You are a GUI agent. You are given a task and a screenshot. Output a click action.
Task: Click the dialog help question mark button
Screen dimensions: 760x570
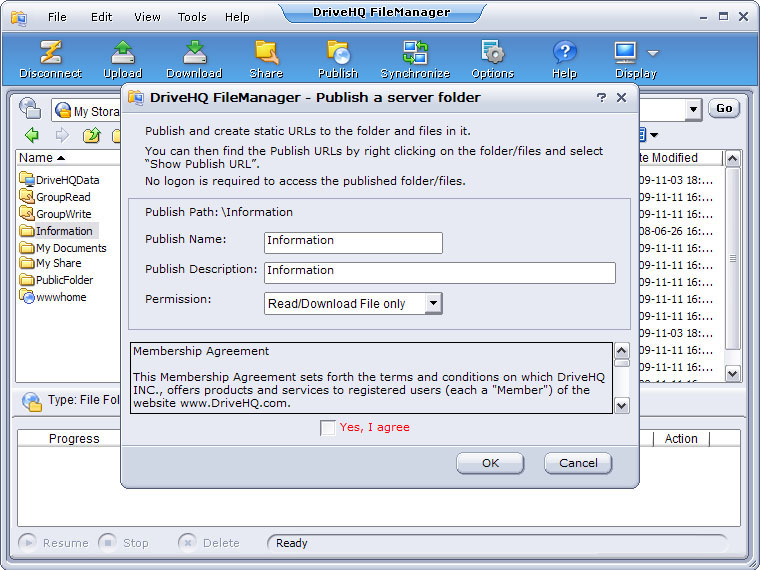pyautogui.click(x=601, y=97)
